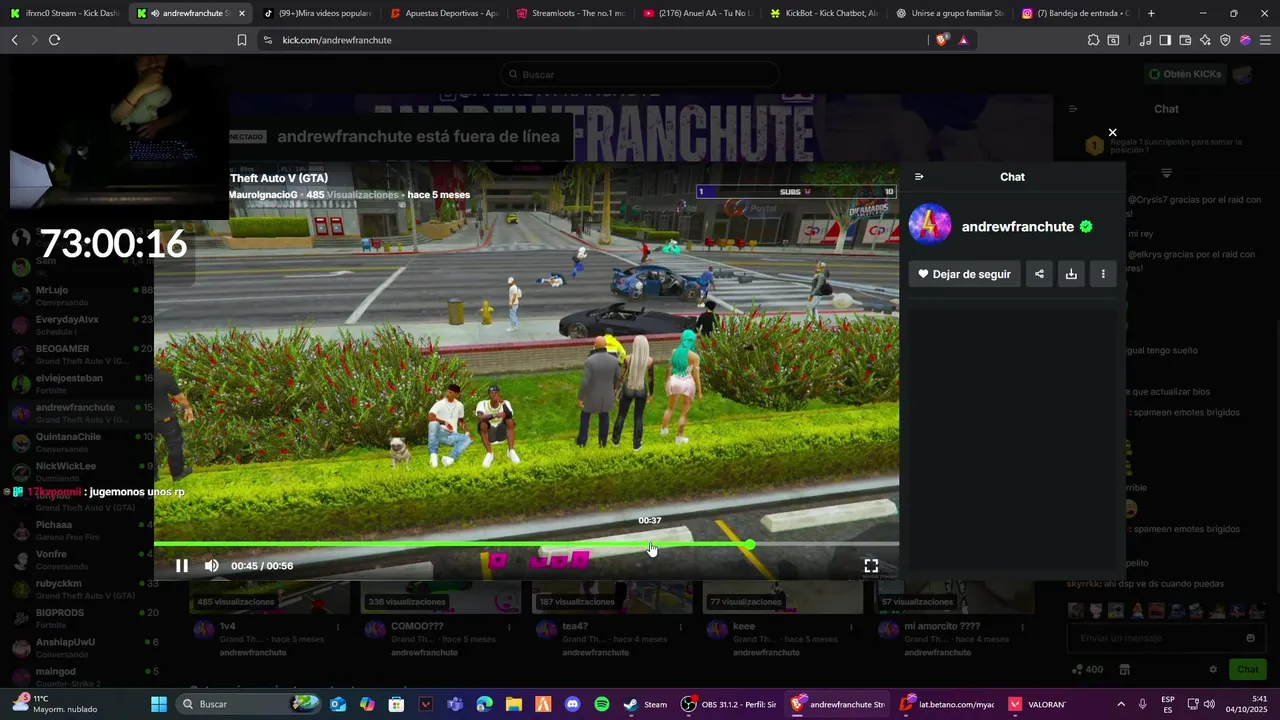Image resolution: width=1280 pixels, height=720 pixels.
Task: Click taskbar Buscar search box
Action: coord(250,704)
